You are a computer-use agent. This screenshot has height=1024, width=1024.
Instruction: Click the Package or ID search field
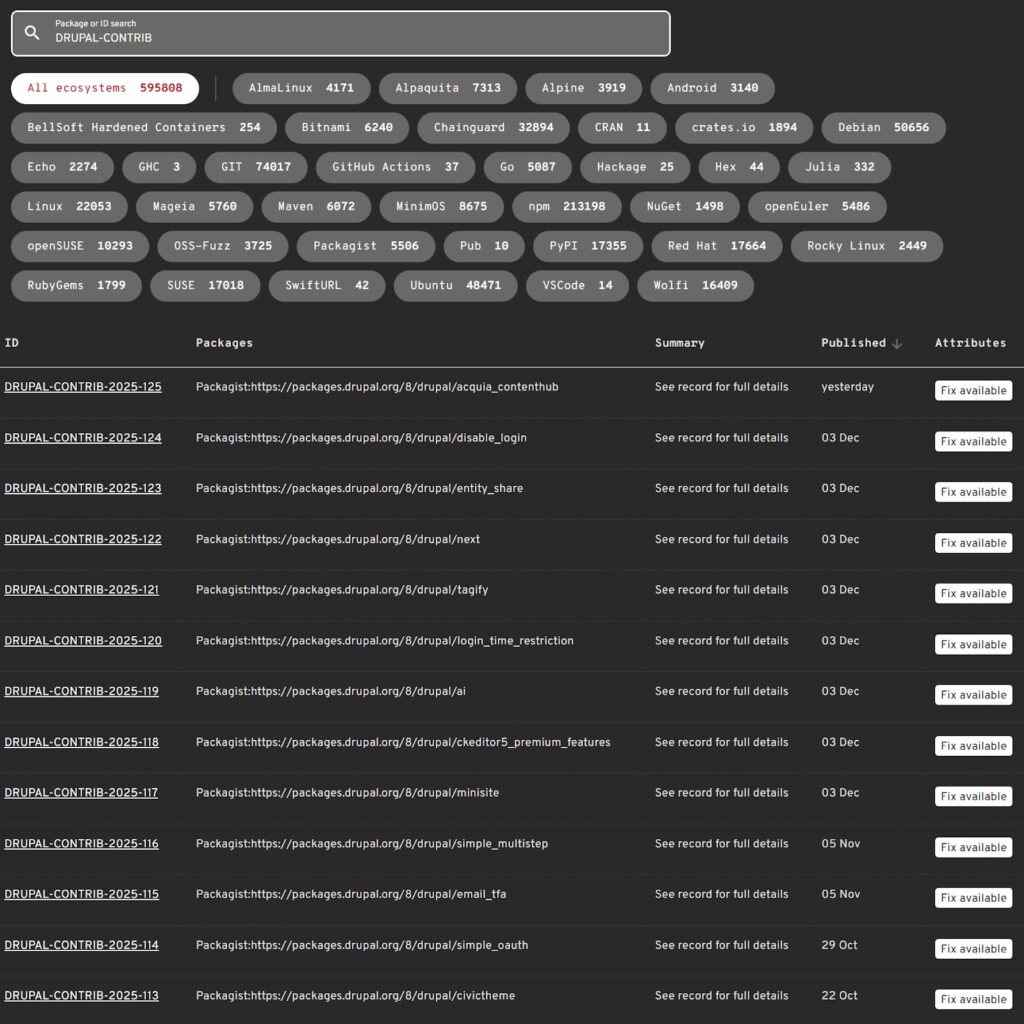pos(340,33)
